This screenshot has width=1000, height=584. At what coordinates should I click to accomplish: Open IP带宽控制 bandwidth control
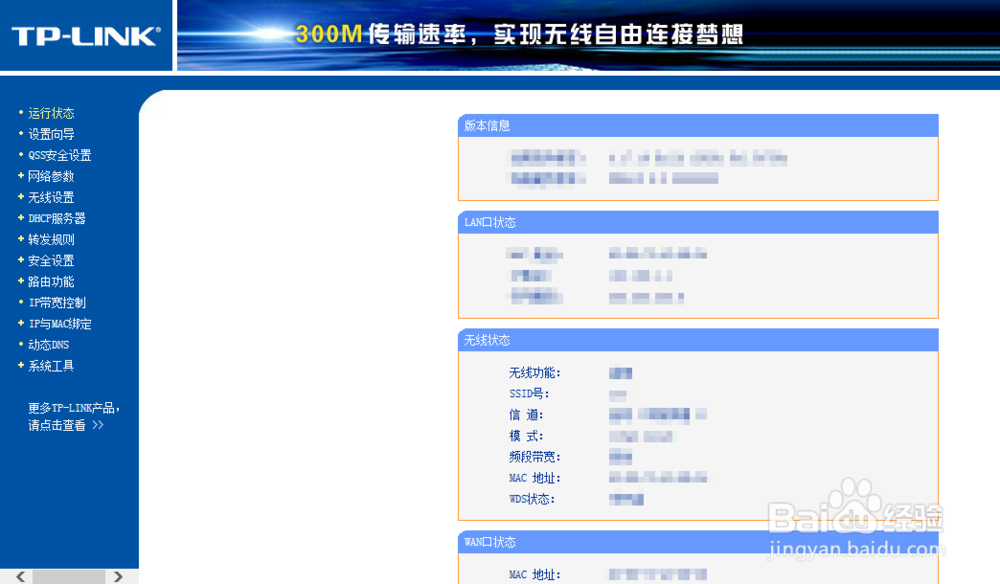(56, 302)
